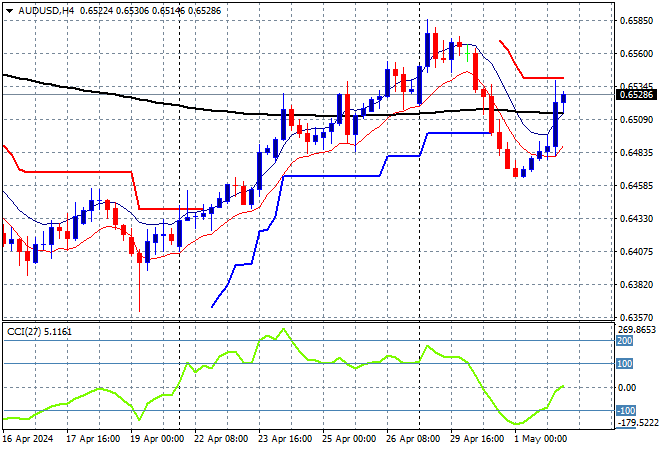Click the -179.5222 CCI minimum value
The height and width of the screenshot is (450, 660).
point(637,422)
